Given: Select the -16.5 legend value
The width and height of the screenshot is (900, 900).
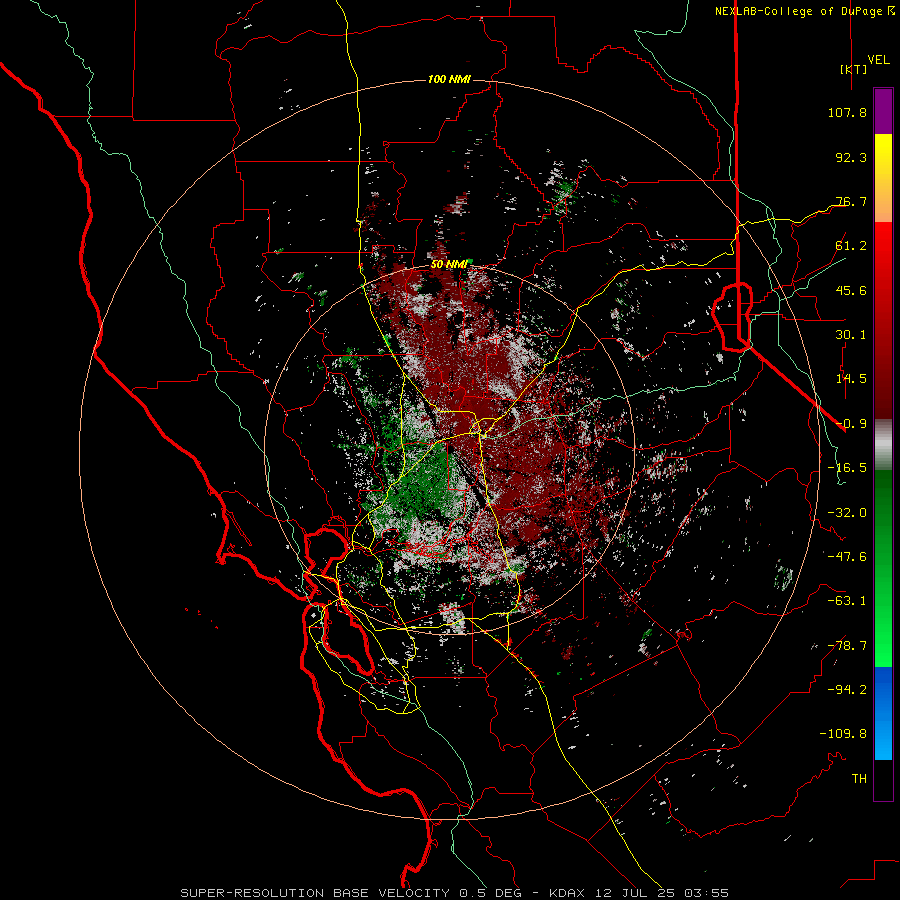Looking at the screenshot, I should (847, 468).
